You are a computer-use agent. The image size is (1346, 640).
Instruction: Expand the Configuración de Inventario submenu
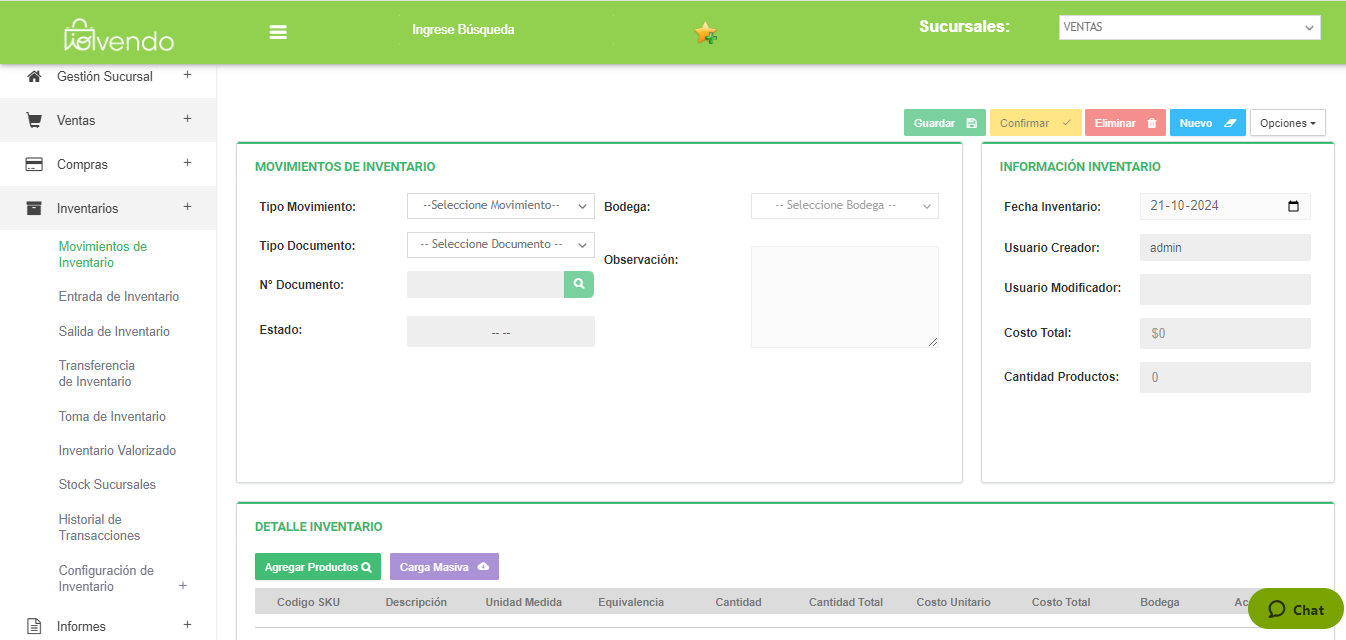[x=183, y=585]
